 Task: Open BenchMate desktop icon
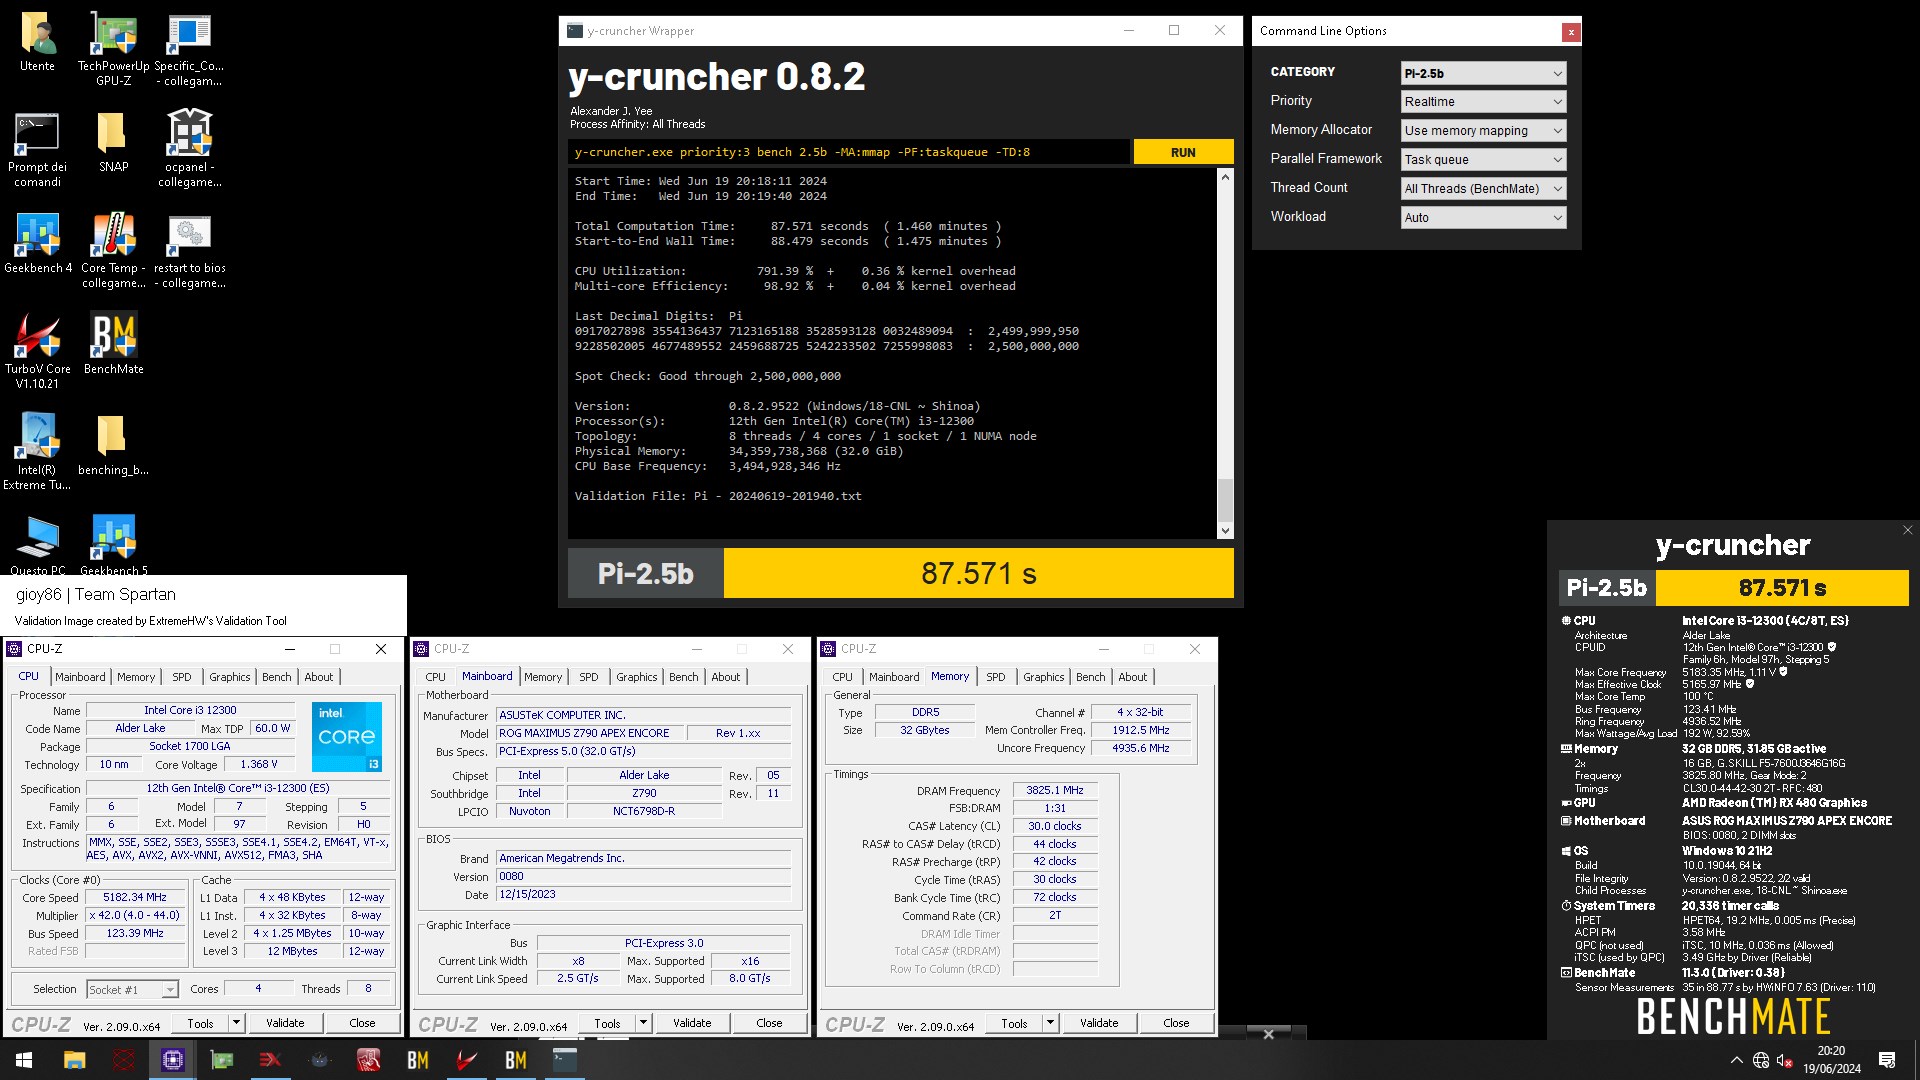tap(114, 345)
